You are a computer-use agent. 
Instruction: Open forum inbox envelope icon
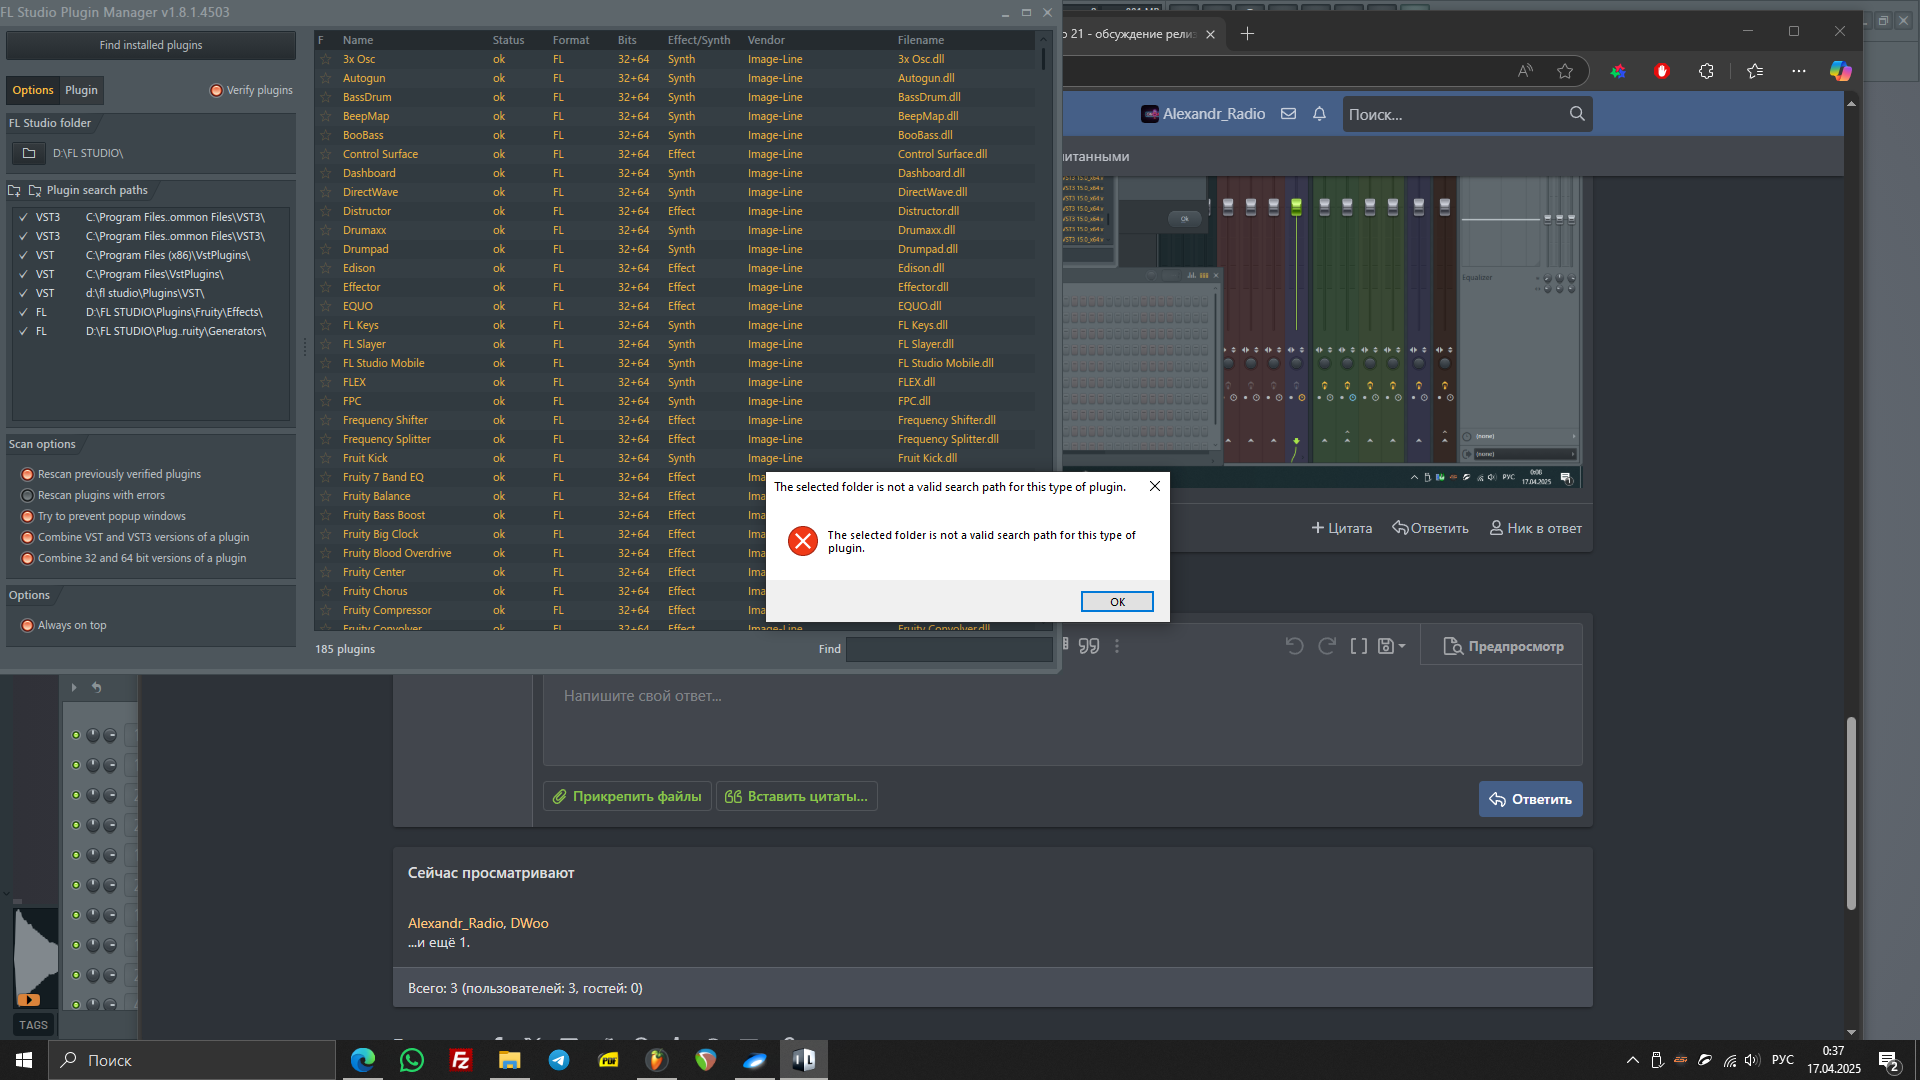(x=1289, y=114)
